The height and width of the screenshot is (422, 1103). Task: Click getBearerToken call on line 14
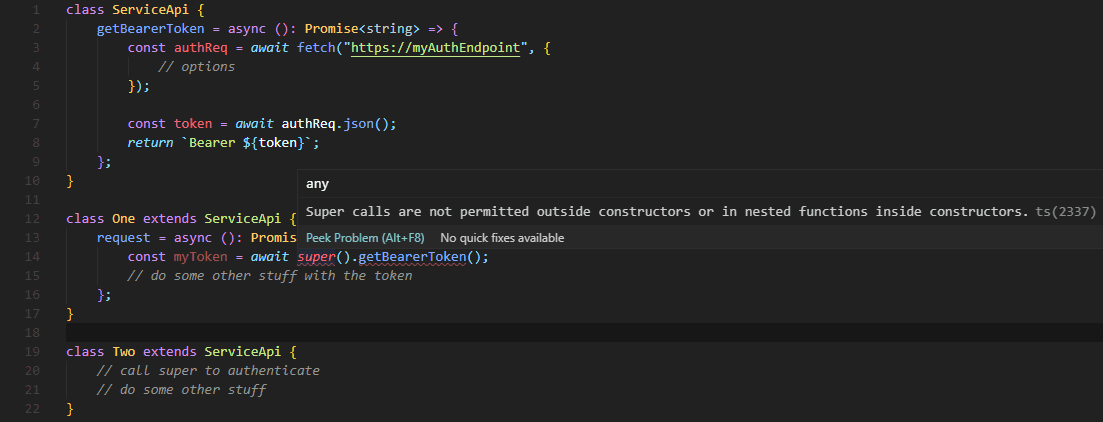(412, 257)
